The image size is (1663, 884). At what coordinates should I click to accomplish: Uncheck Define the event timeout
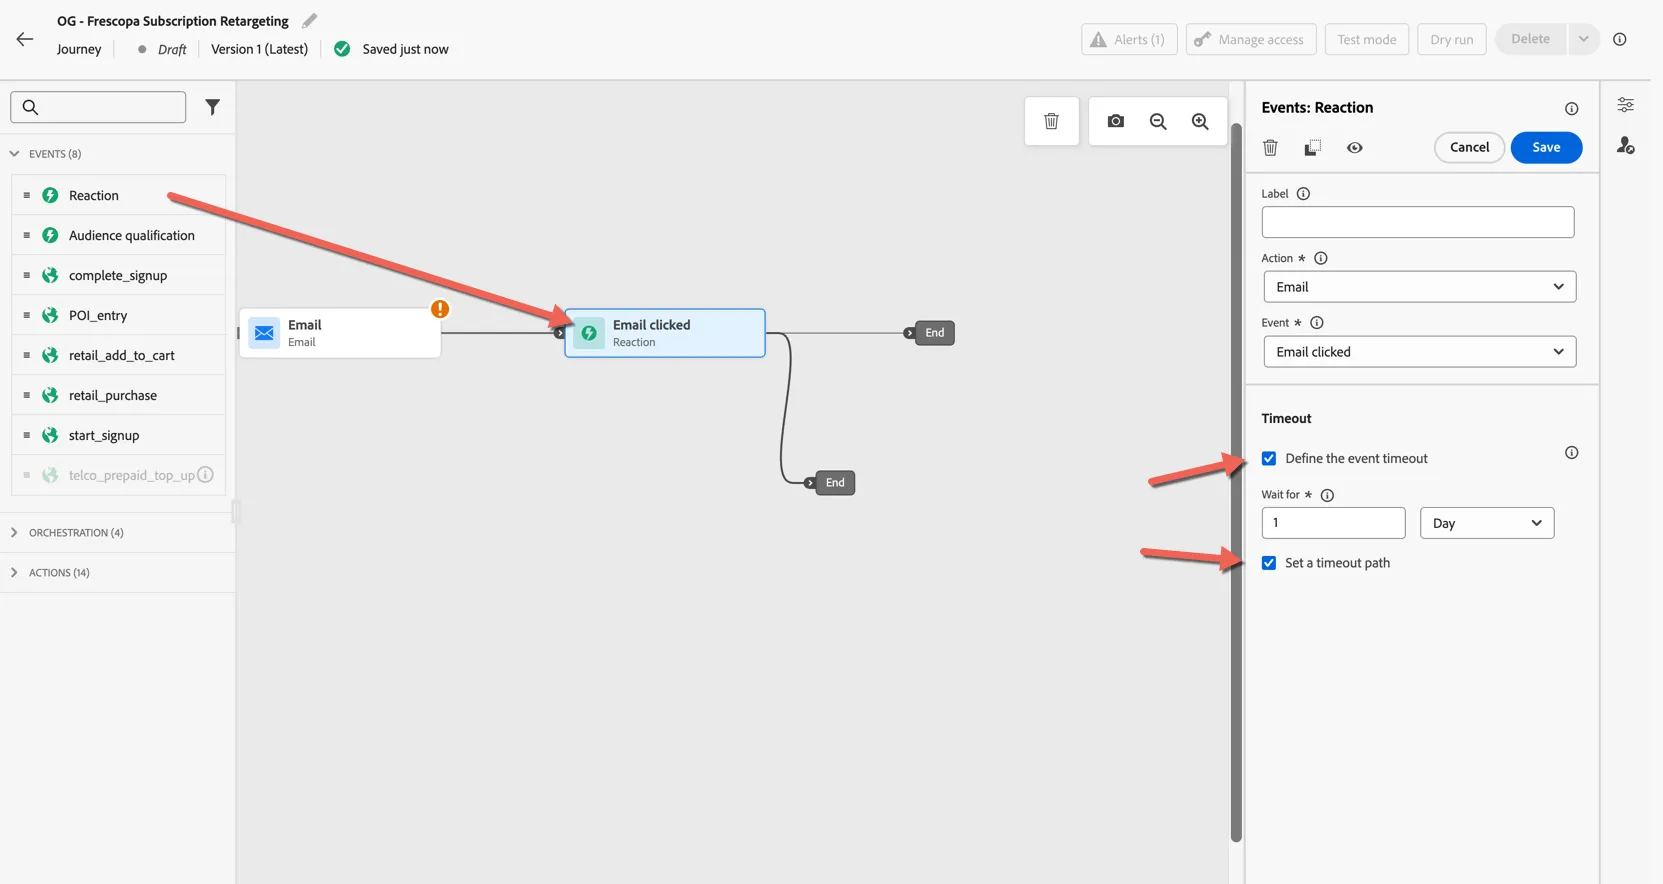pyautogui.click(x=1269, y=458)
